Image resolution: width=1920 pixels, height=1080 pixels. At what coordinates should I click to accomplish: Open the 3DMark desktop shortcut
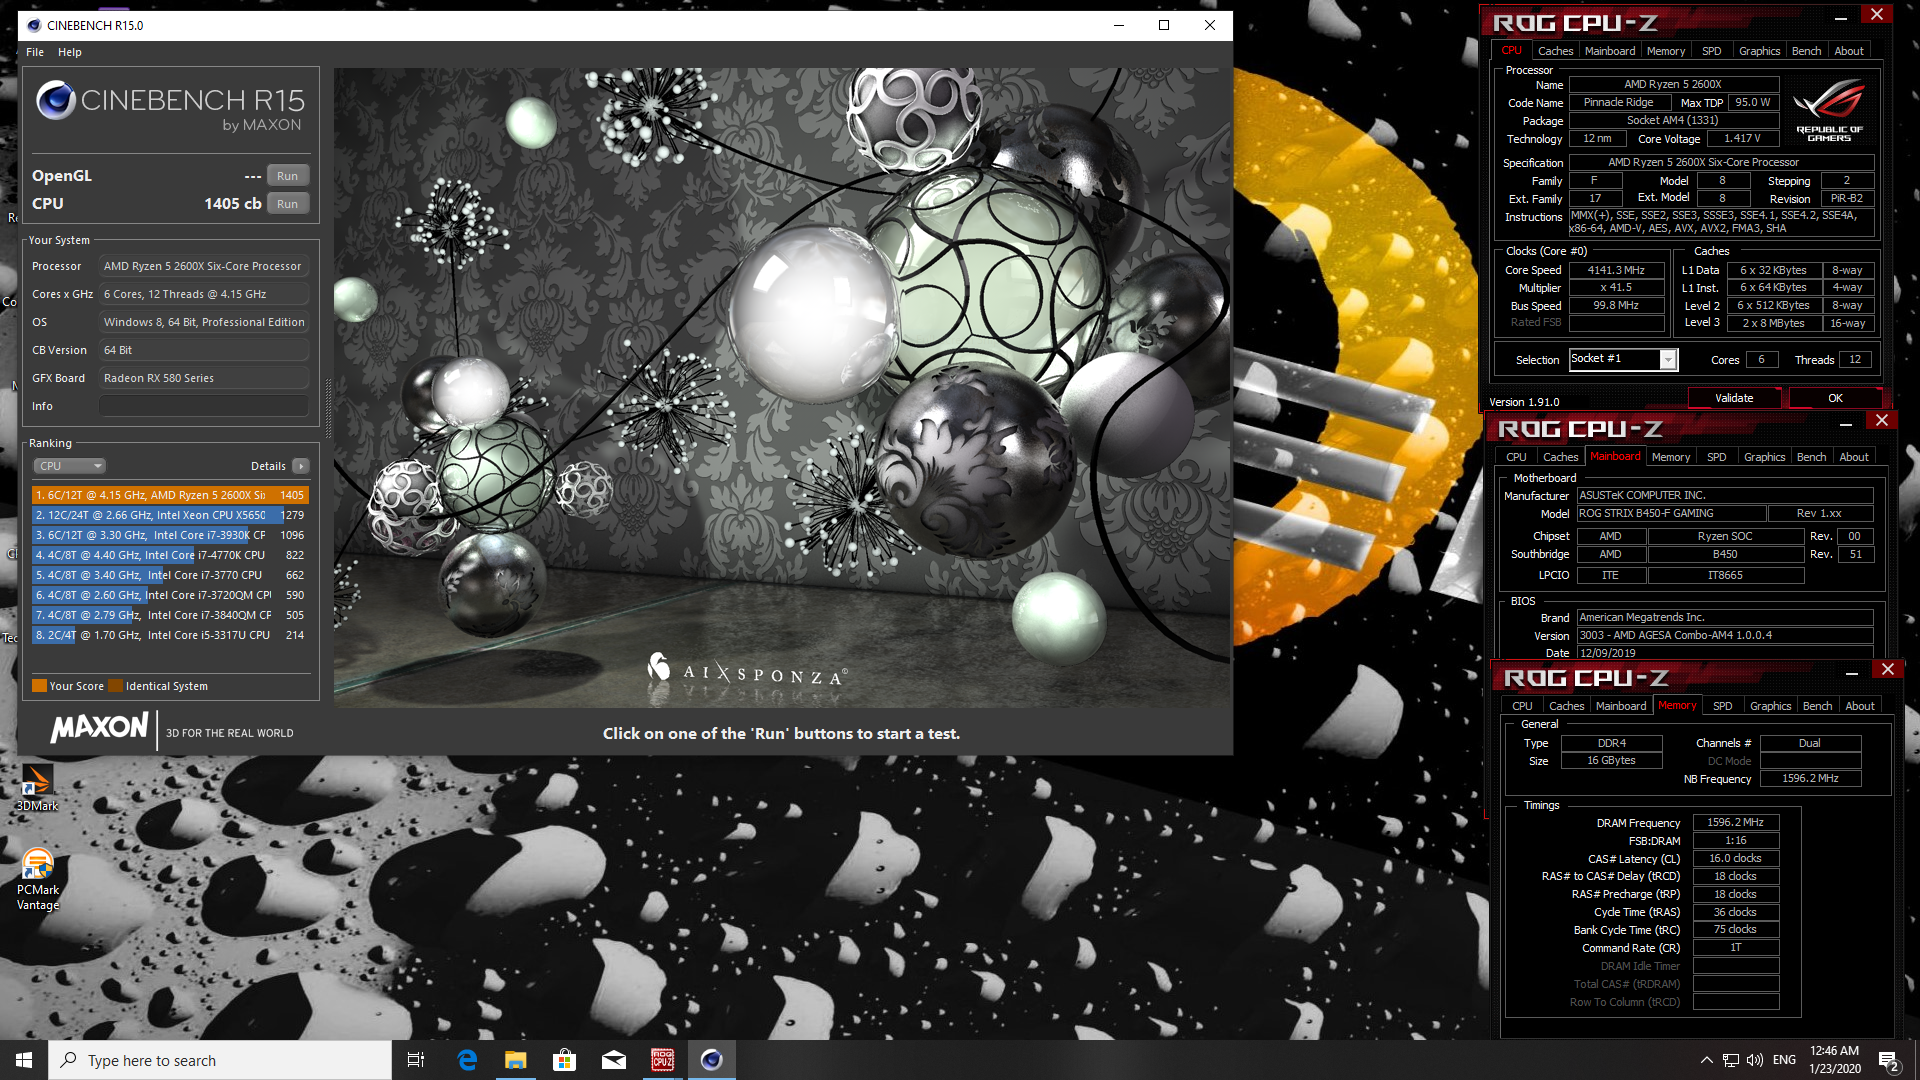[37, 787]
